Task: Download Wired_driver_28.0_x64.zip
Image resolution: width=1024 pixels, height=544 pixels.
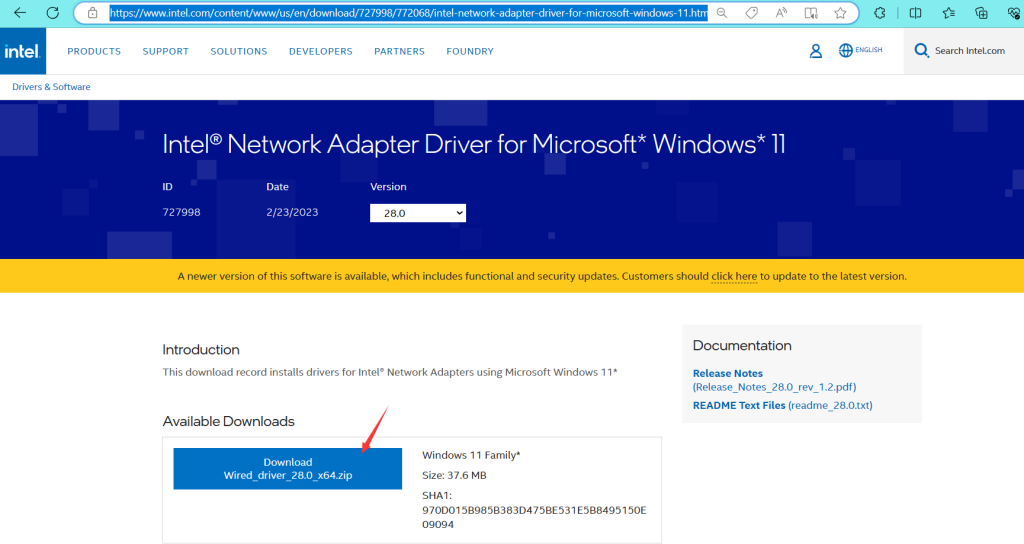Action: pyautogui.click(x=288, y=469)
